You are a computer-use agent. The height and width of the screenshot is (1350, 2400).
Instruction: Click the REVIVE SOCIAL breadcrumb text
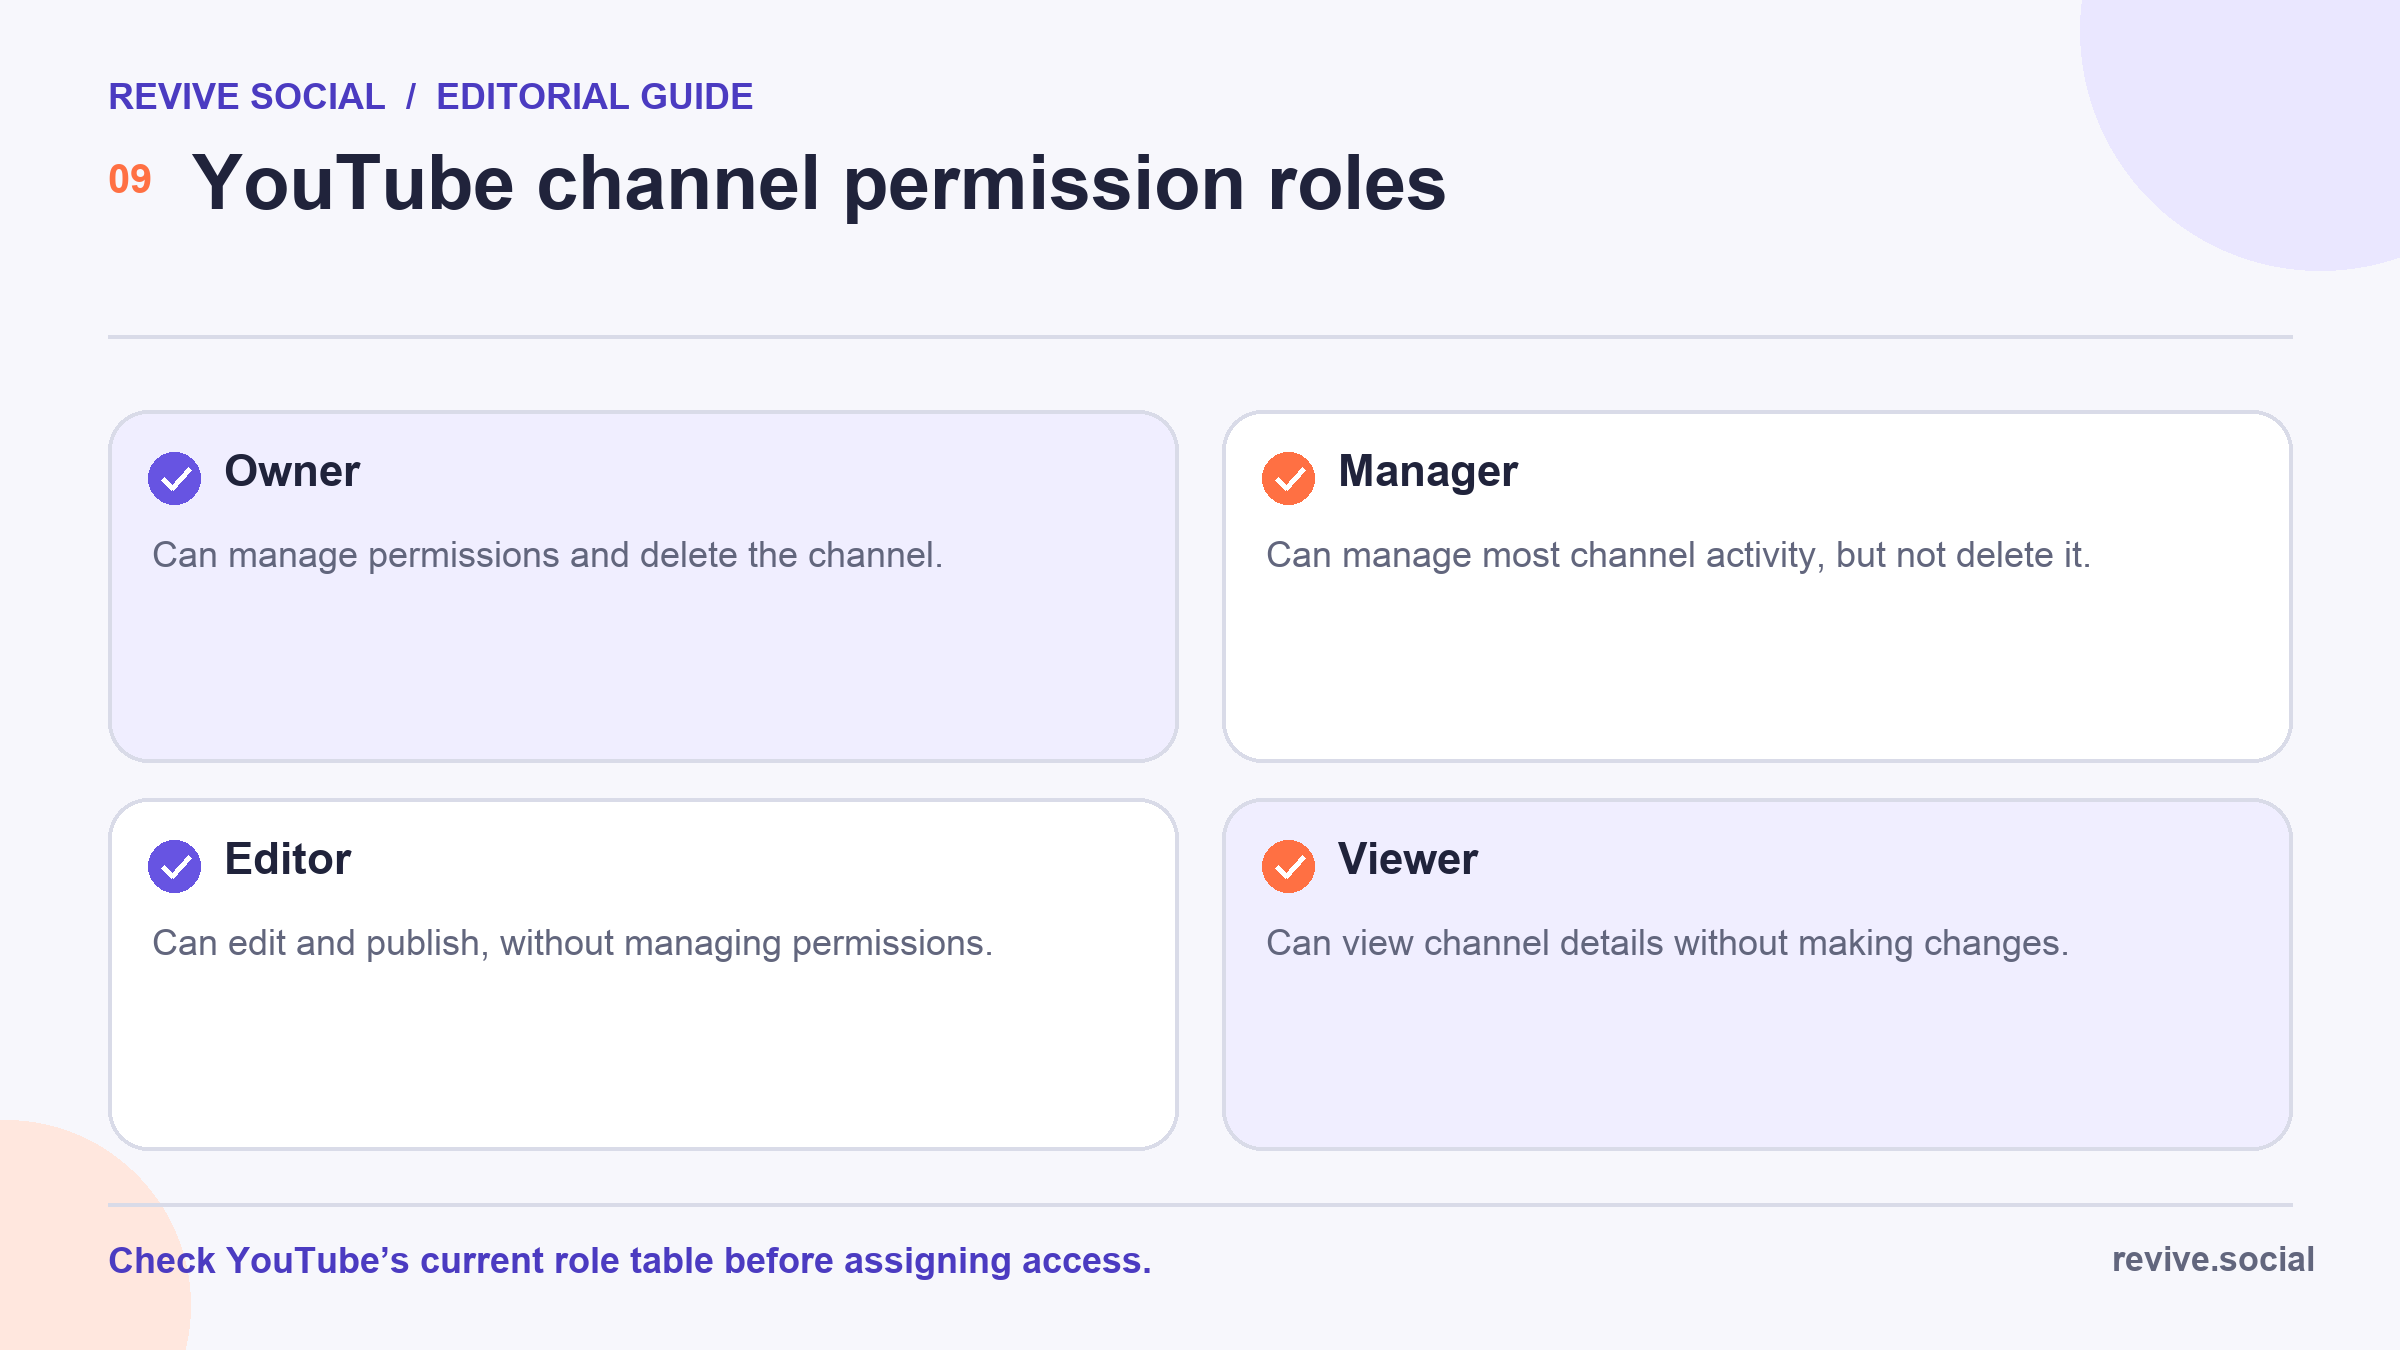coord(247,97)
